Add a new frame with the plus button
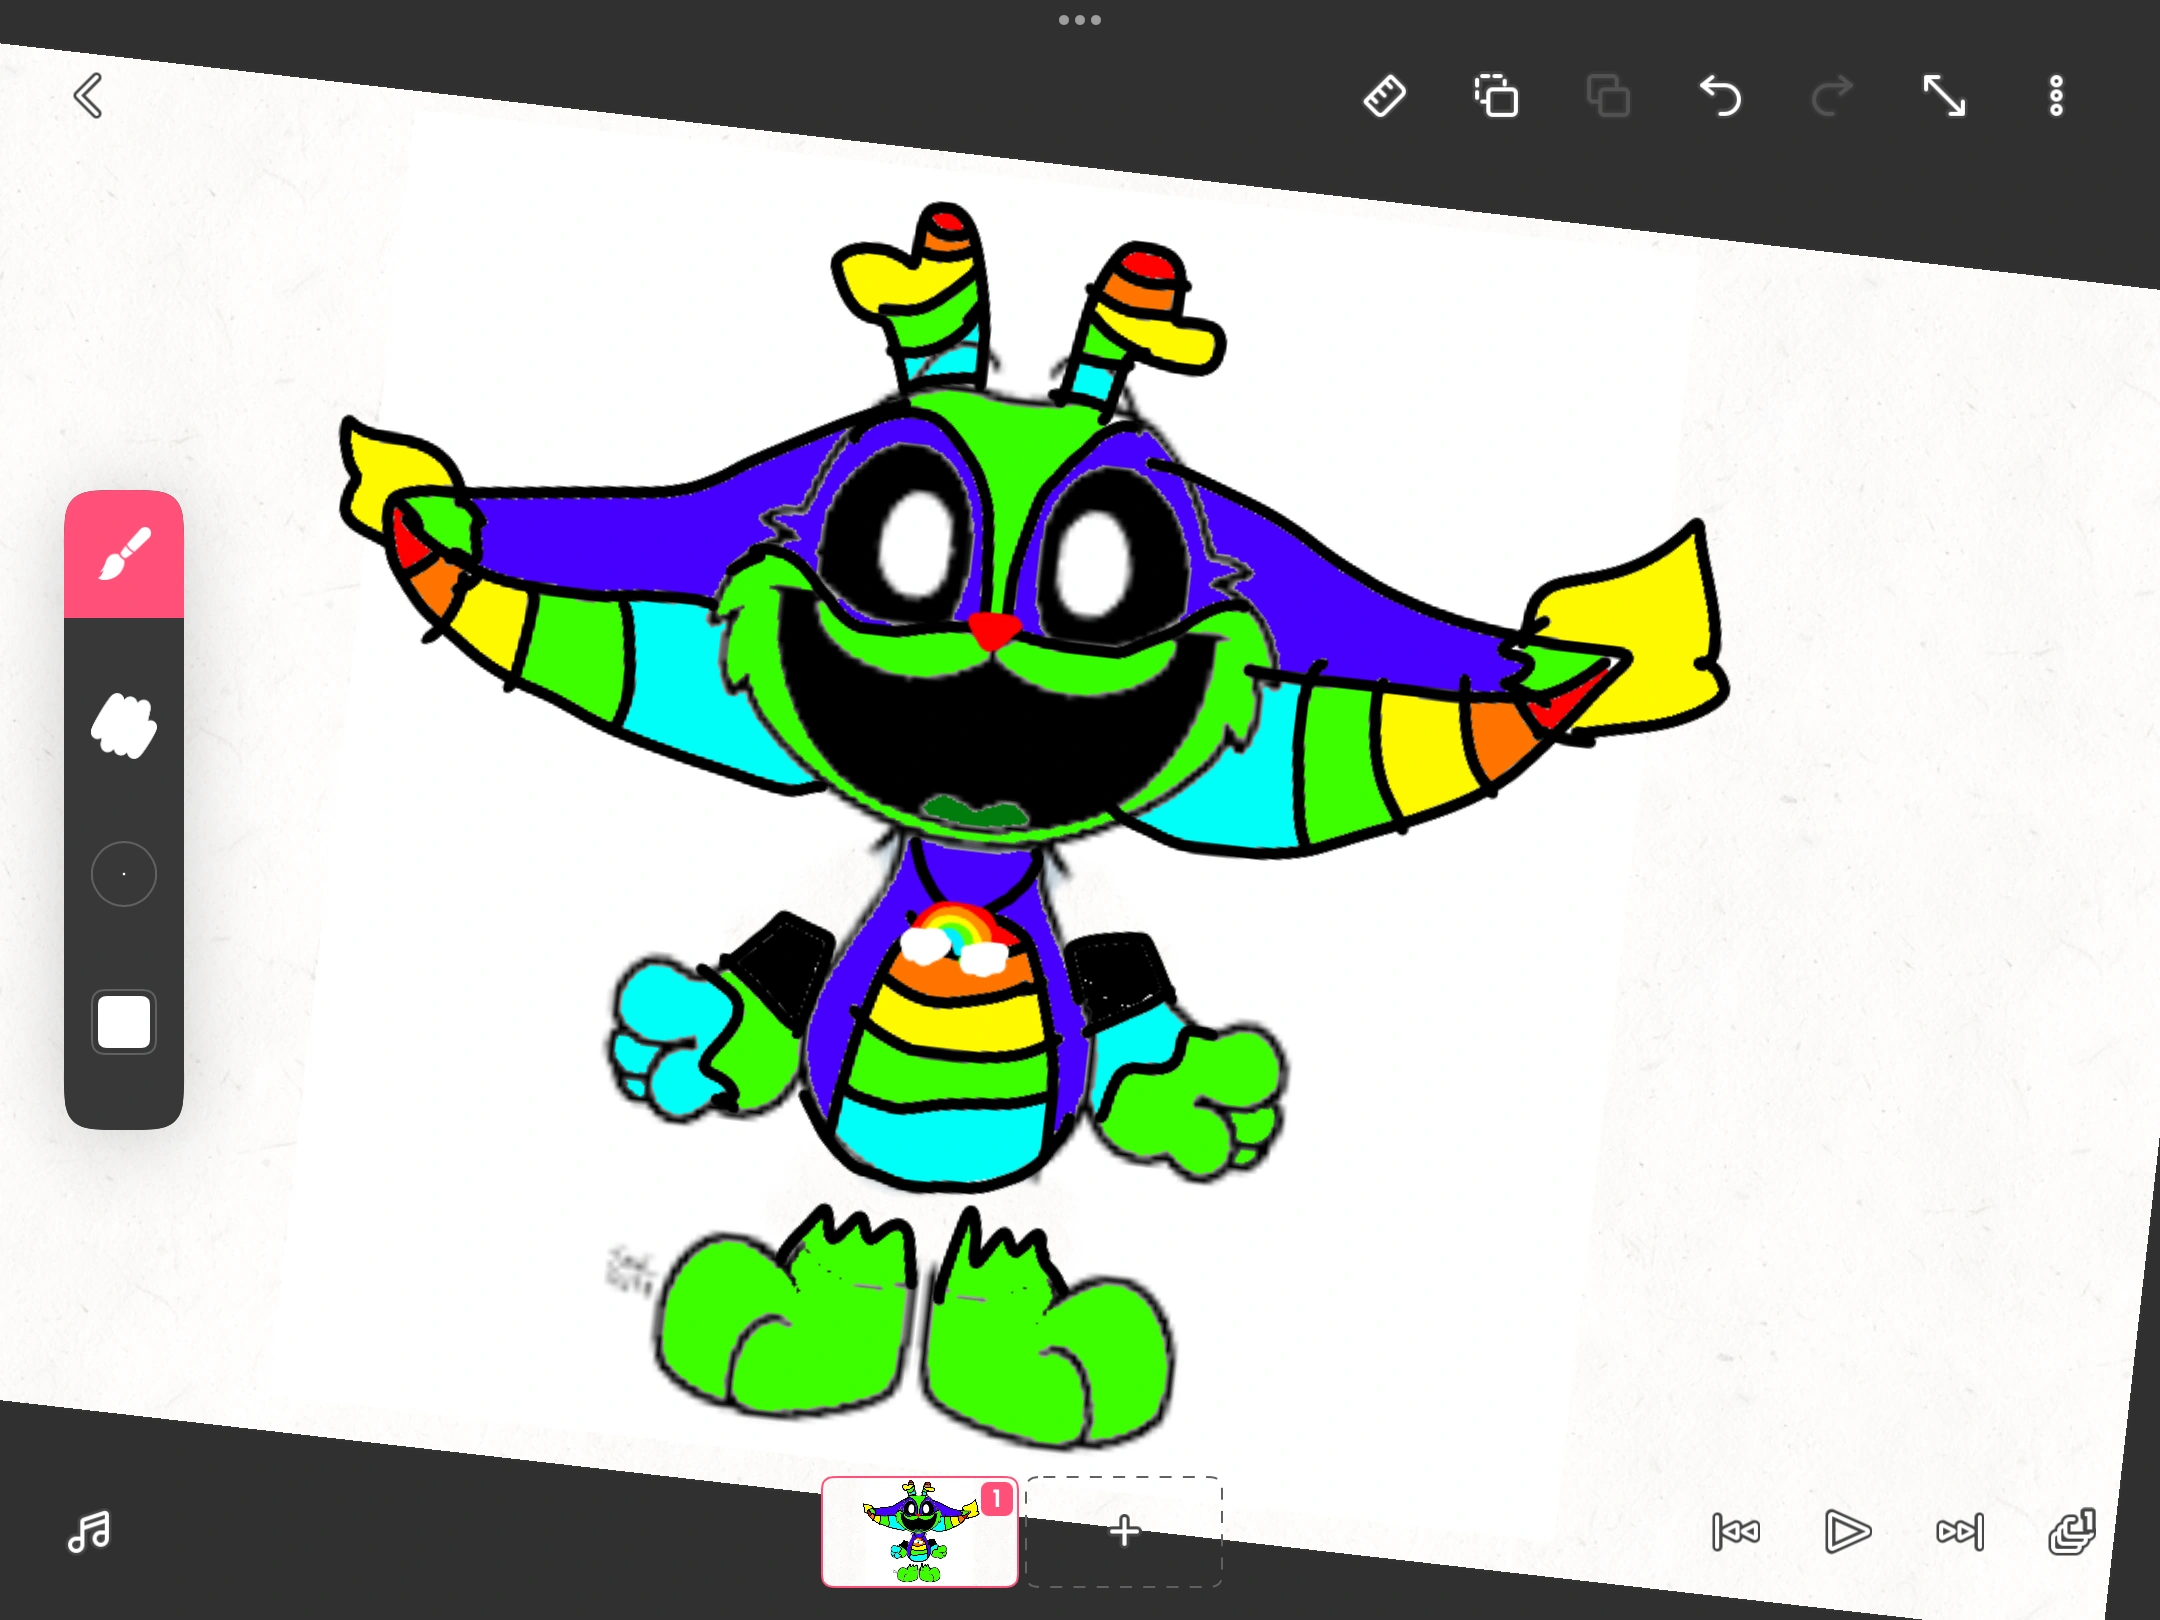The height and width of the screenshot is (1620, 2160). coord(1123,1532)
